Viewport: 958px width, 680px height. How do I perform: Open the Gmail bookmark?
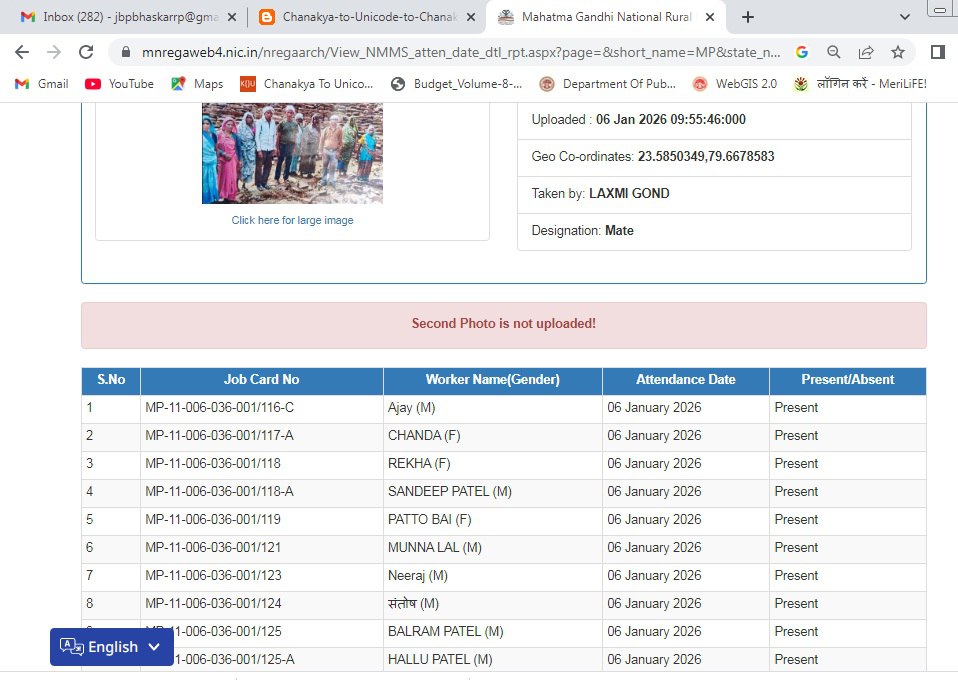42,84
